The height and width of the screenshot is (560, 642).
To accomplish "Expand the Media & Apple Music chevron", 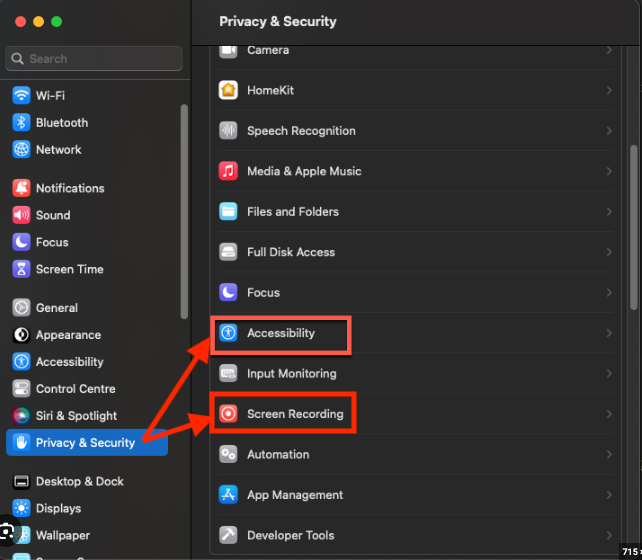I will [x=609, y=171].
